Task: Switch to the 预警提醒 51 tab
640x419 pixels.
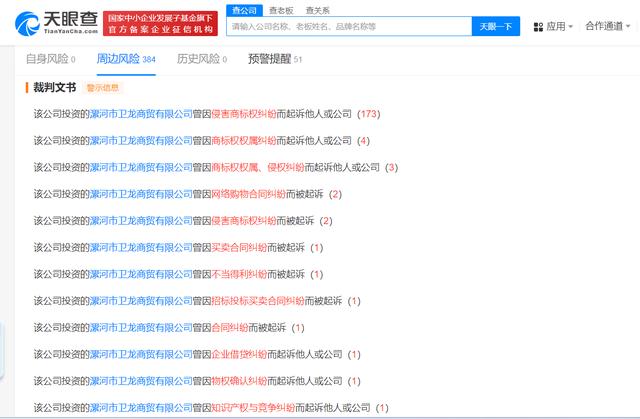Action: pos(275,59)
